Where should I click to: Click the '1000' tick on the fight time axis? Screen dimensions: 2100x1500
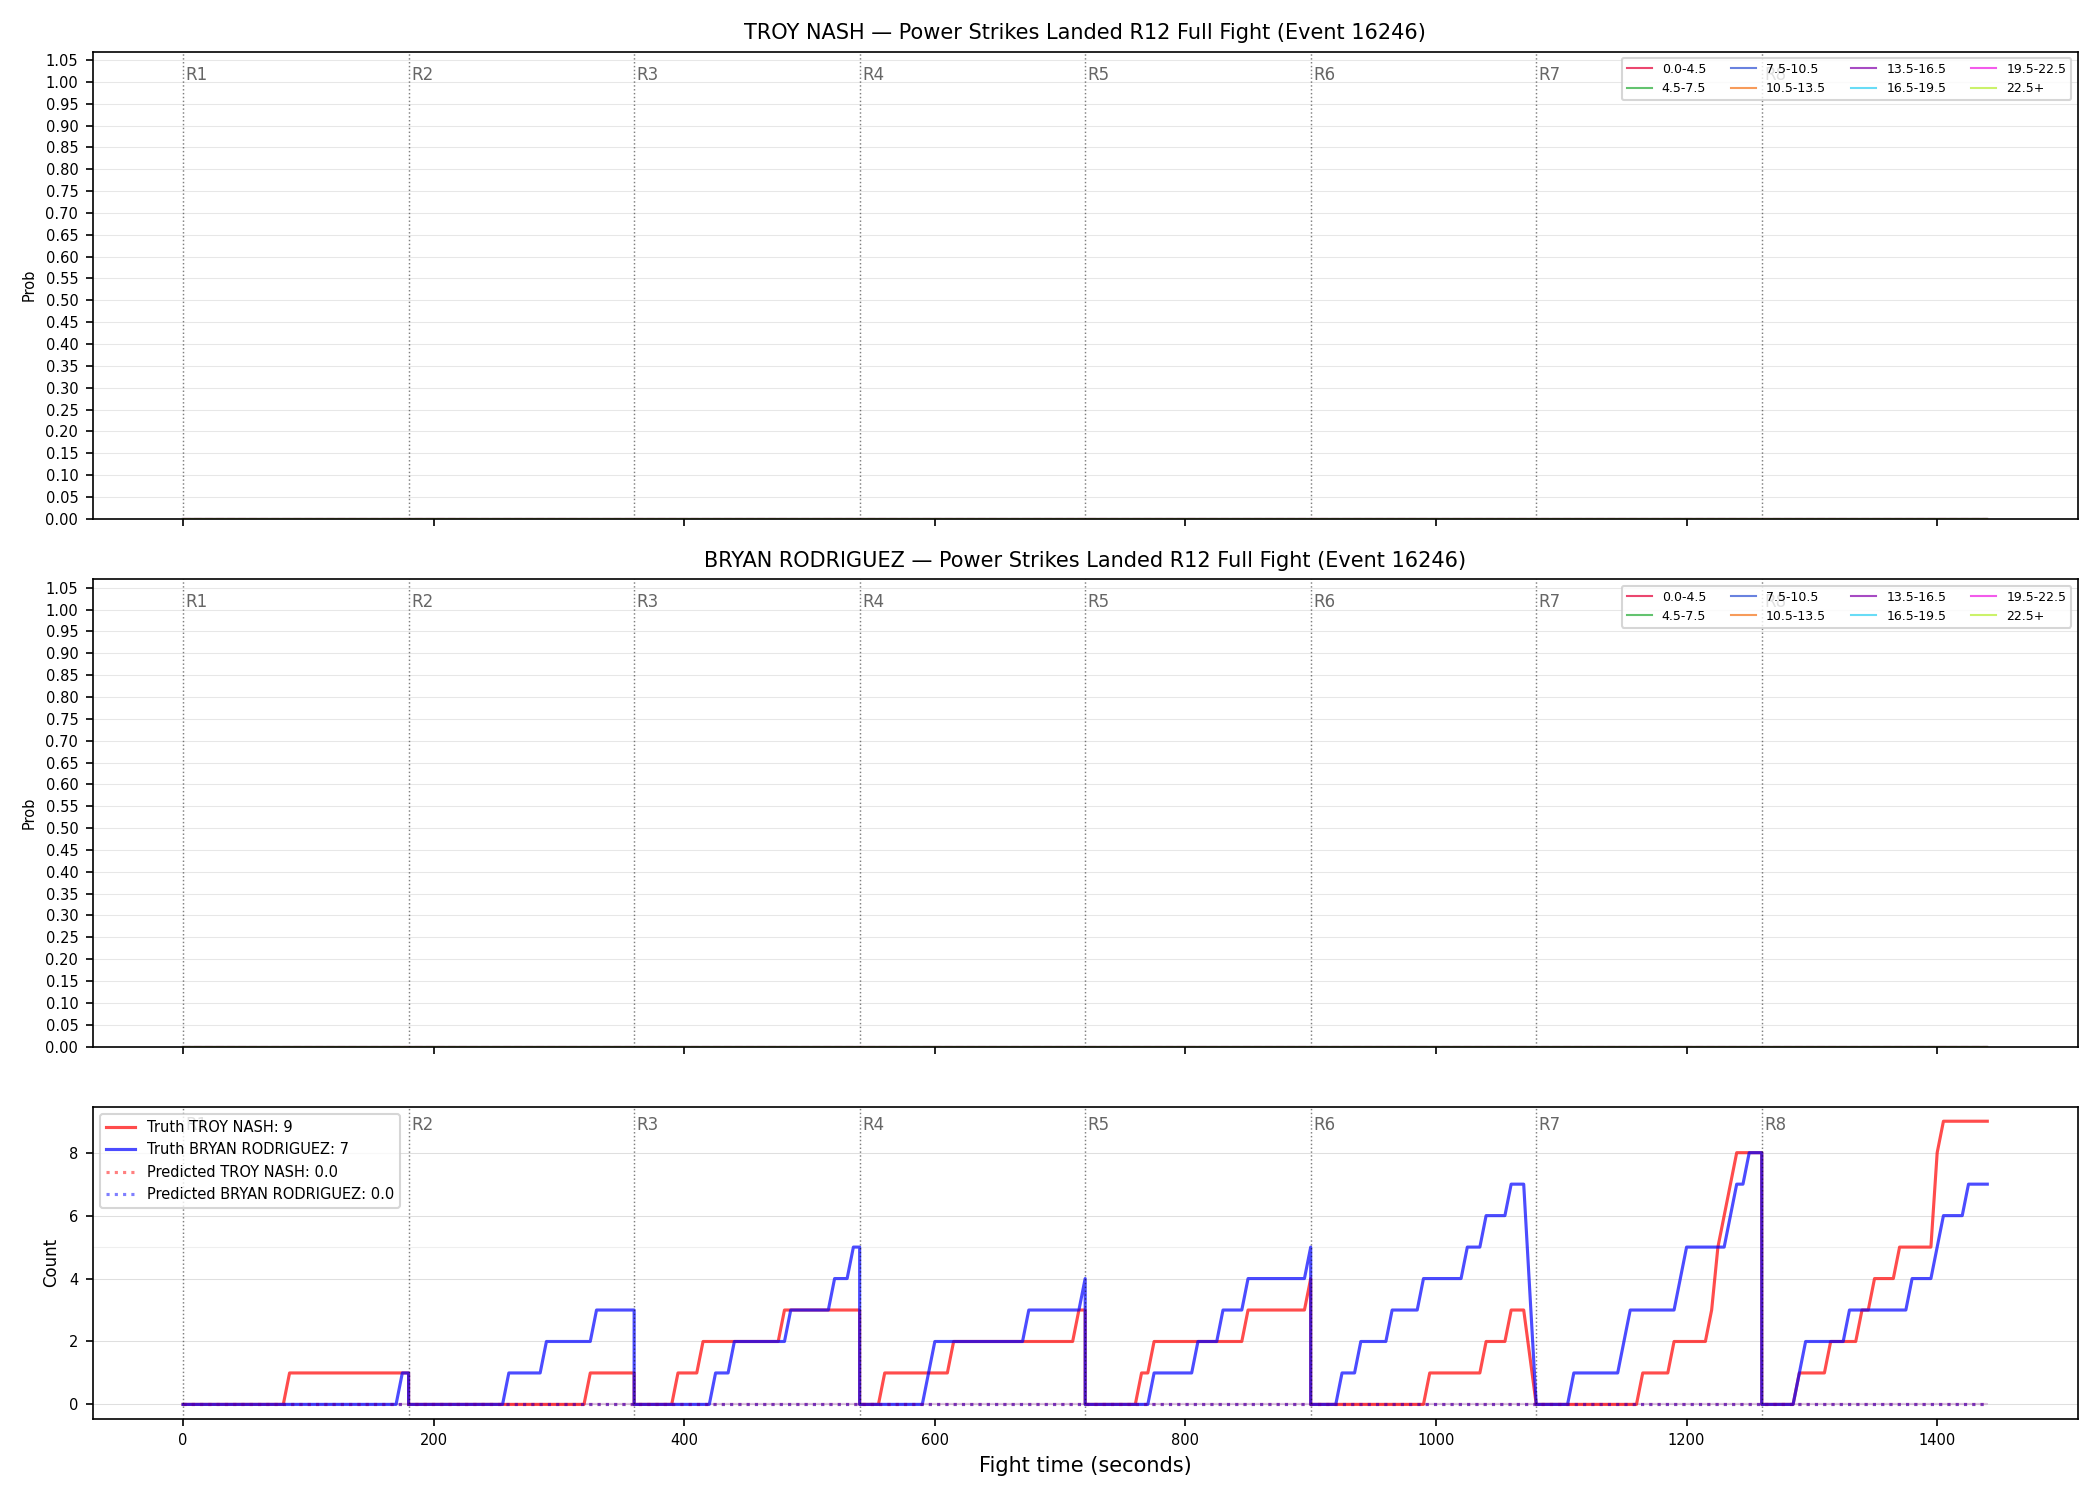click(x=1436, y=1440)
